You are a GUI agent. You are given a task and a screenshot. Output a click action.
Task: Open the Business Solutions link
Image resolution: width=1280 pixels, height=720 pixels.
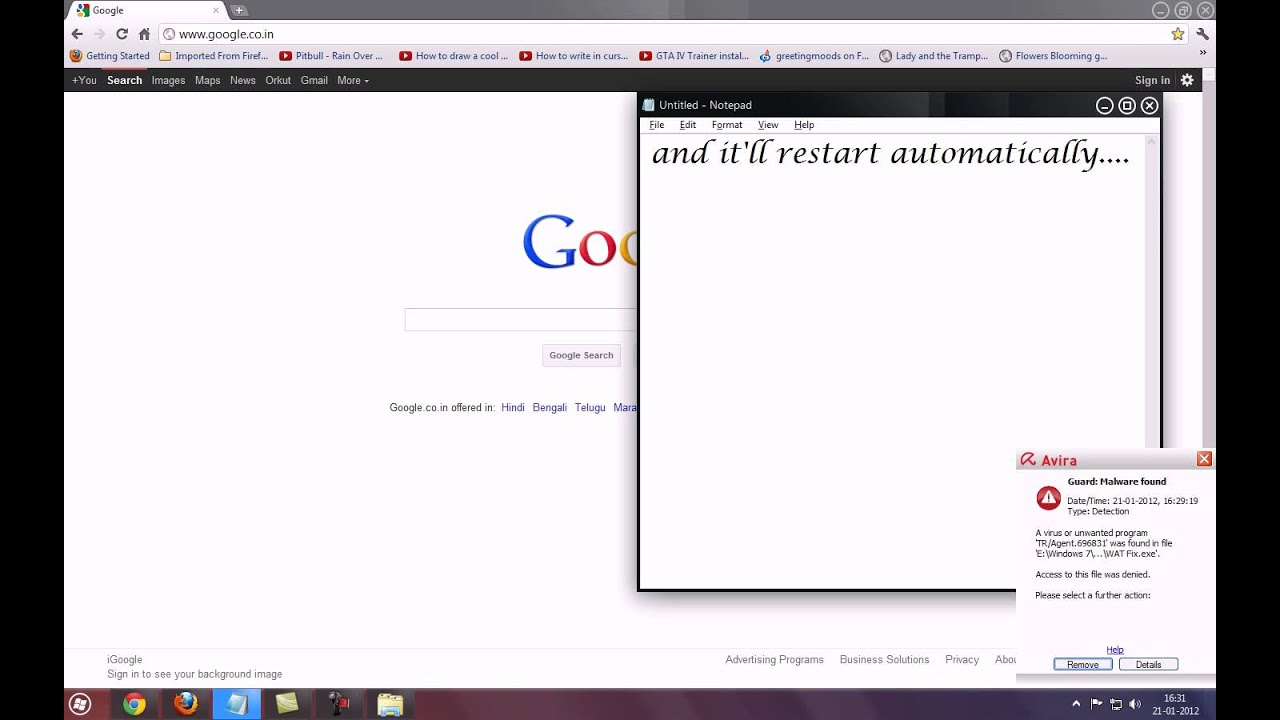(x=884, y=660)
